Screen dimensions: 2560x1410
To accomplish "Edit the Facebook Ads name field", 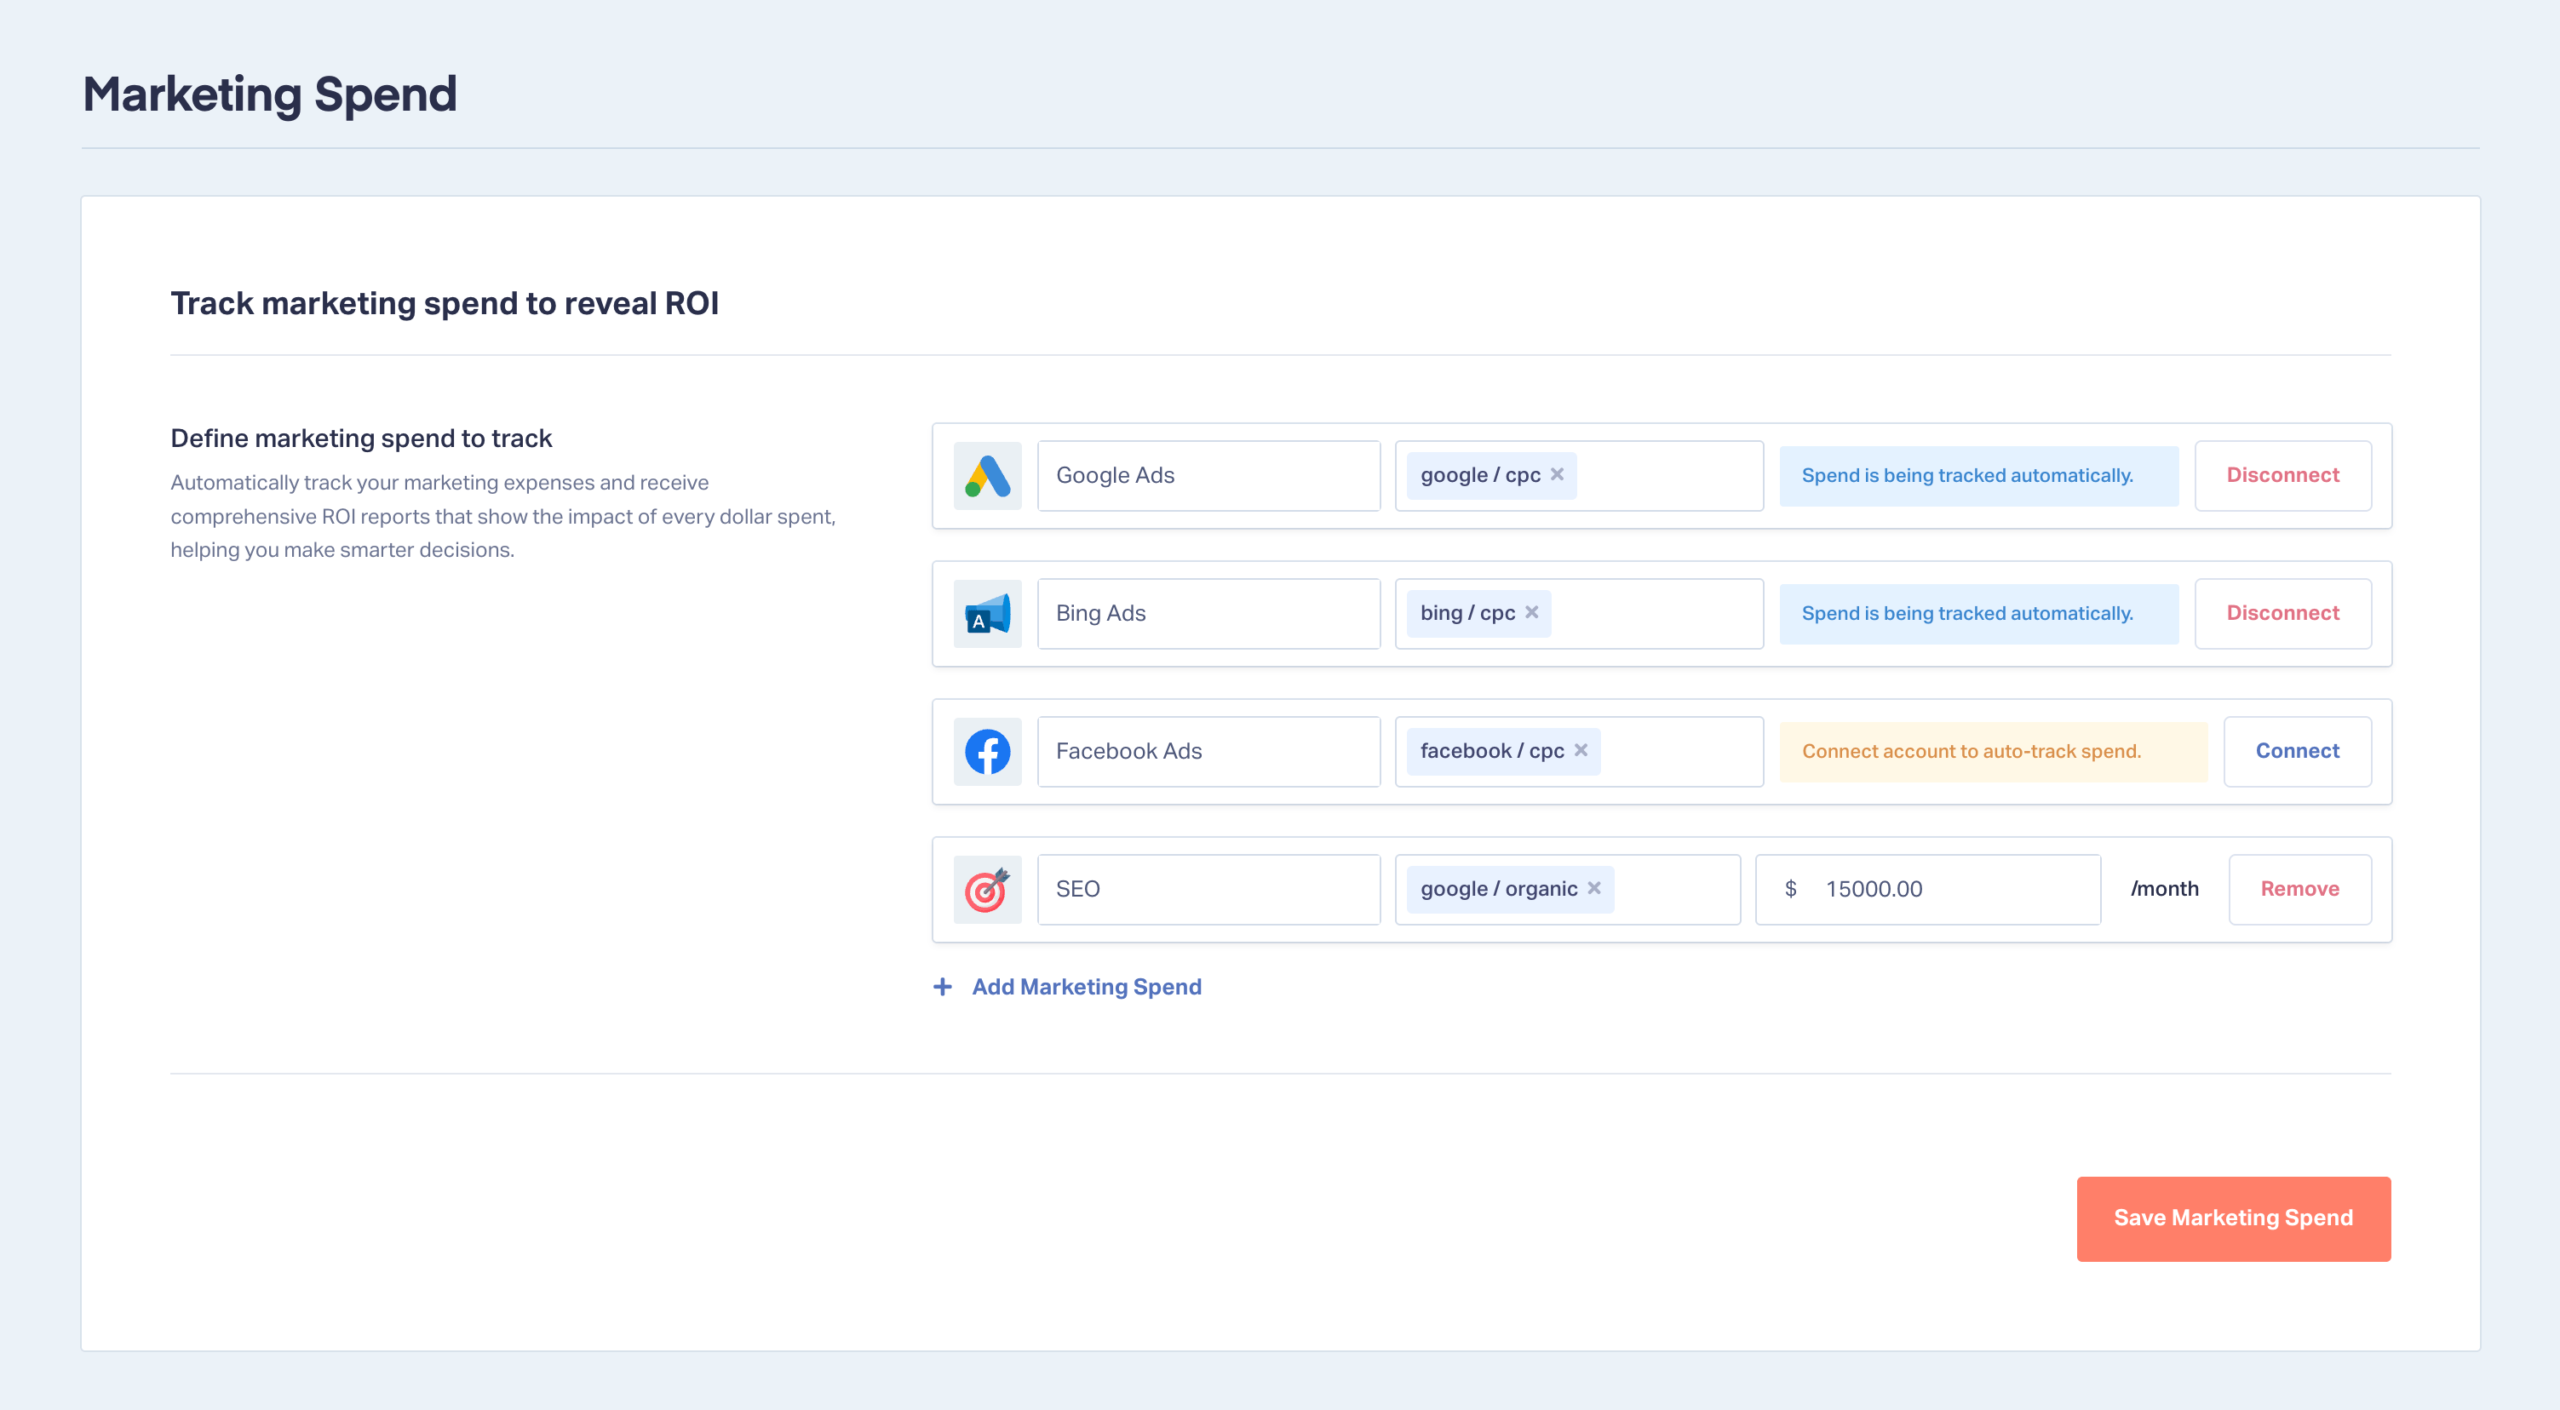I will pos(1209,752).
